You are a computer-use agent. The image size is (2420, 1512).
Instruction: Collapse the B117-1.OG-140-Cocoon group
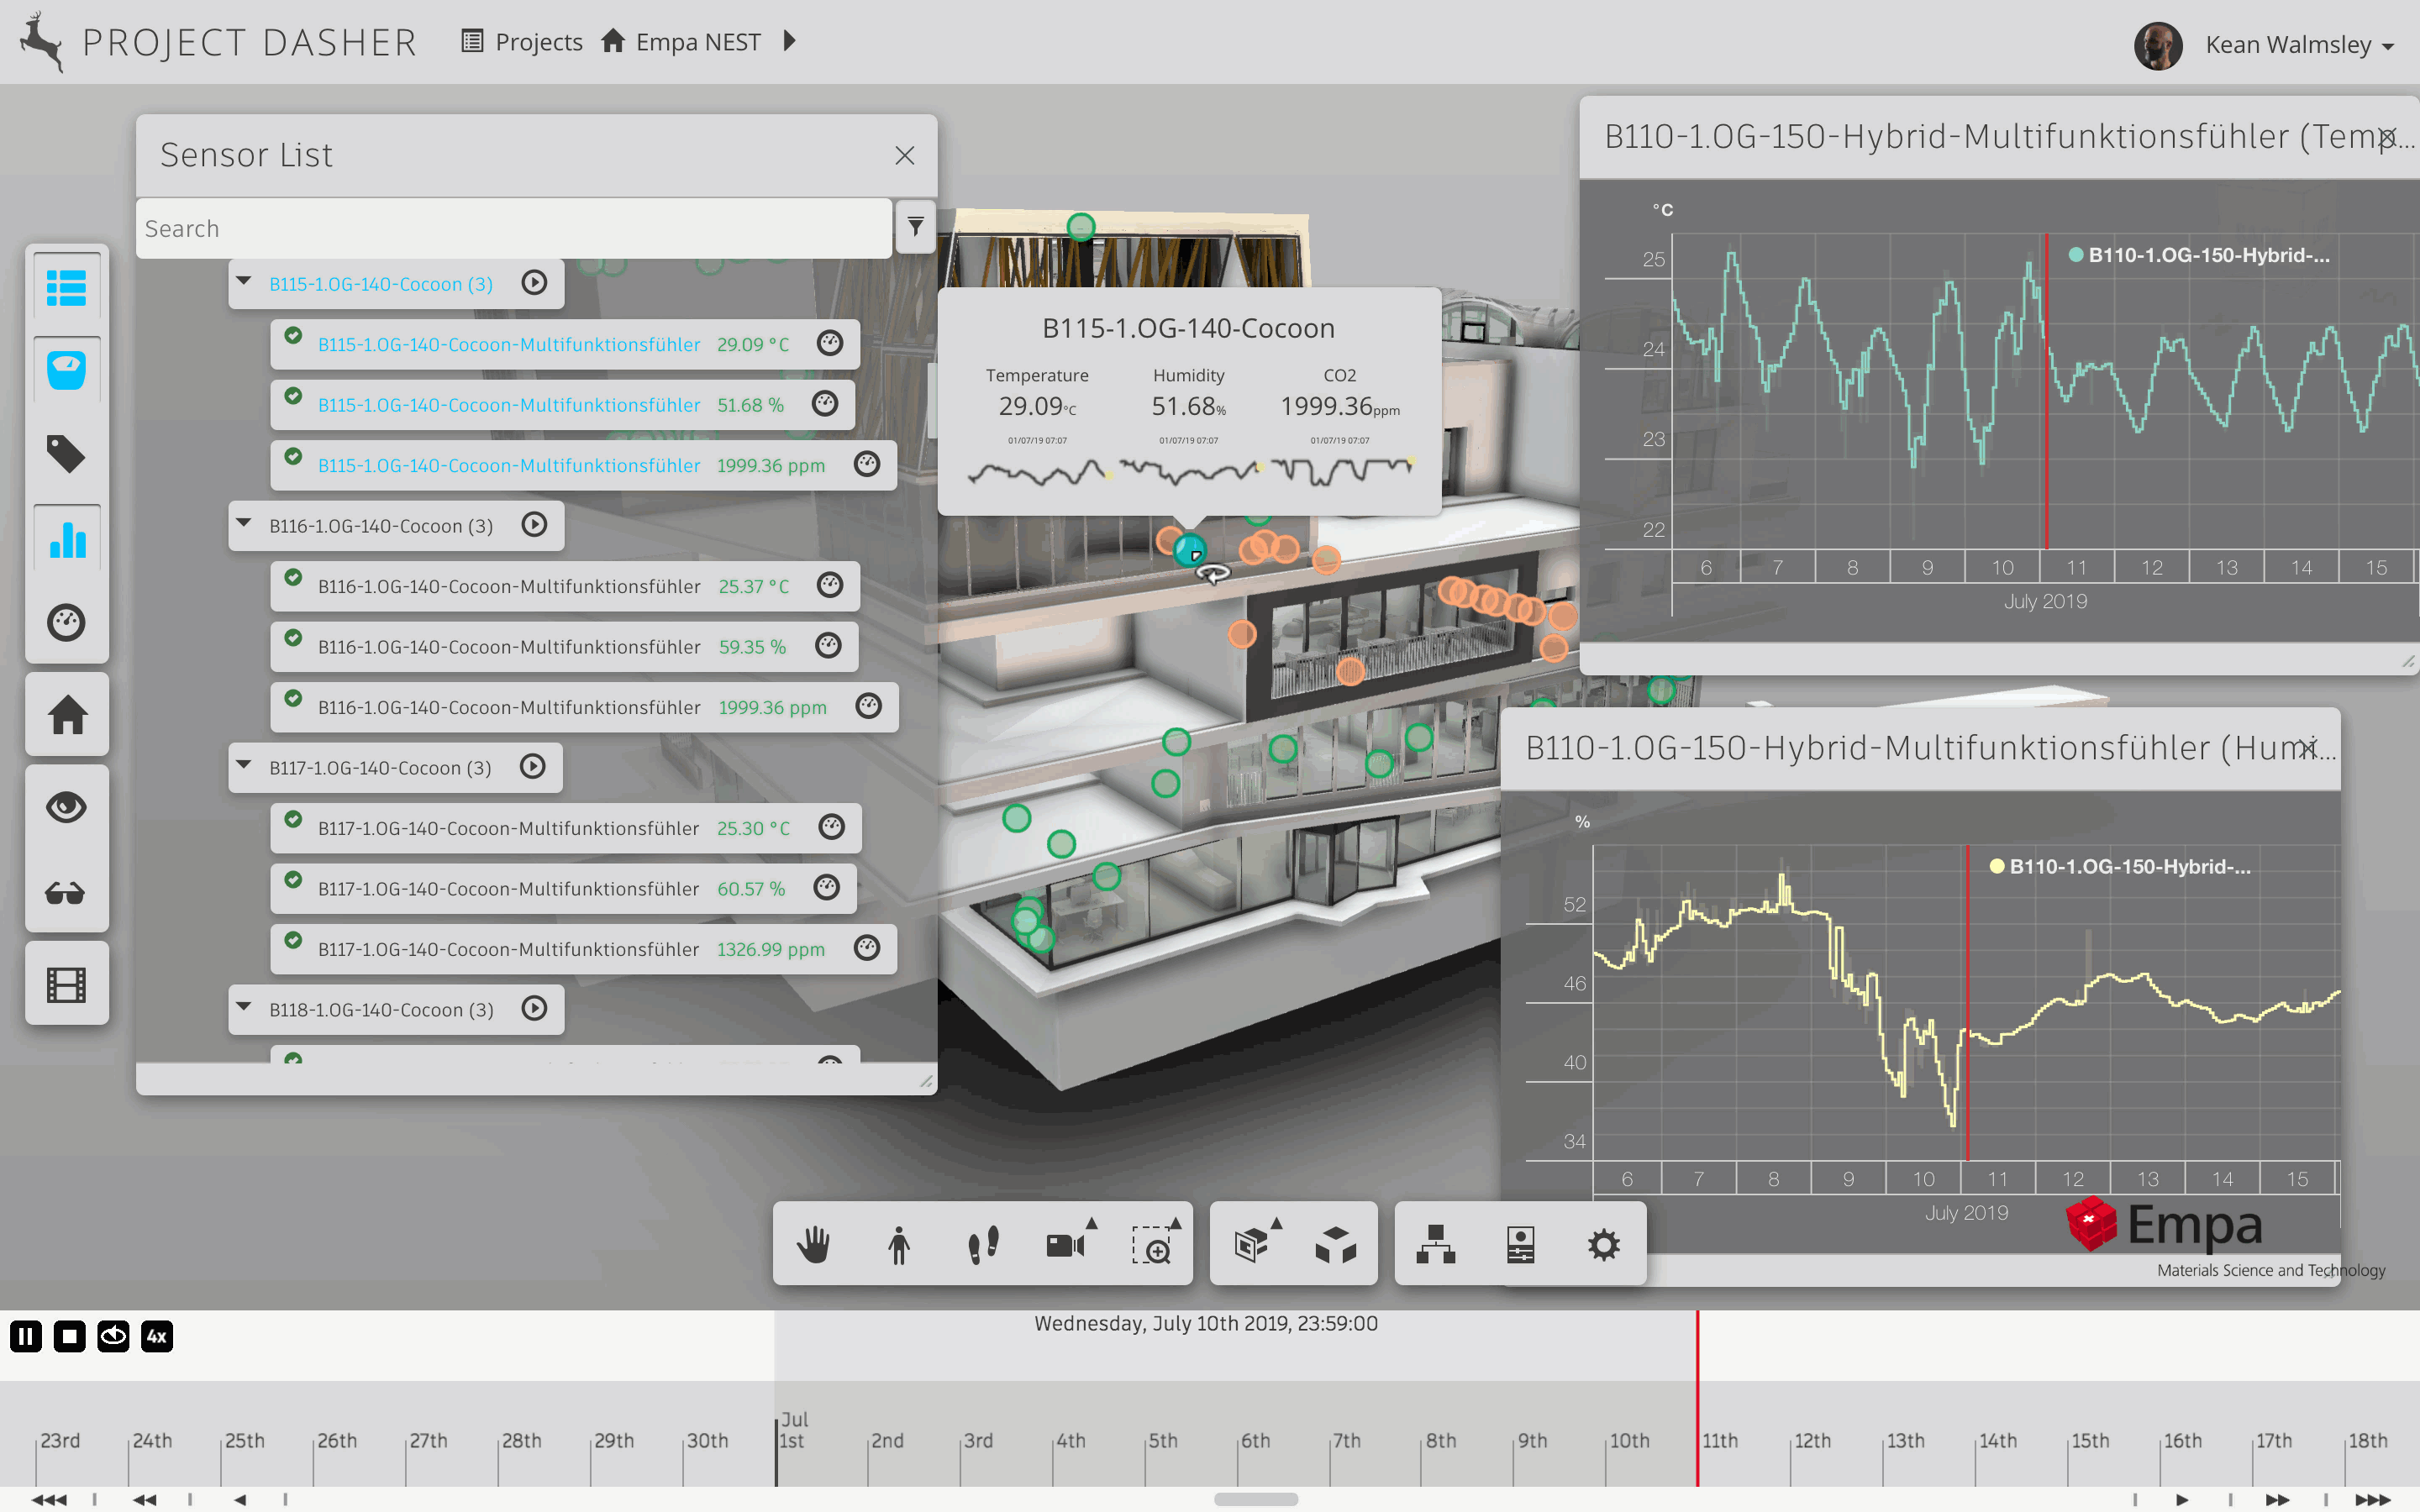click(244, 765)
